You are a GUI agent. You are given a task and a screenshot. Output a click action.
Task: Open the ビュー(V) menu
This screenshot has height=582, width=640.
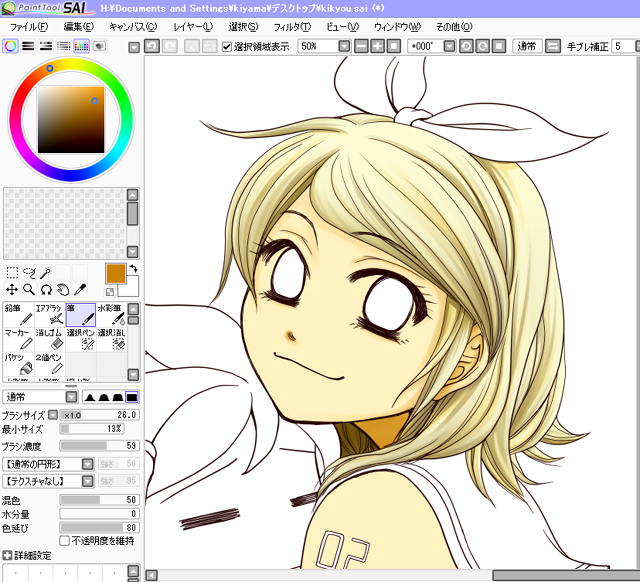(x=342, y=27)
